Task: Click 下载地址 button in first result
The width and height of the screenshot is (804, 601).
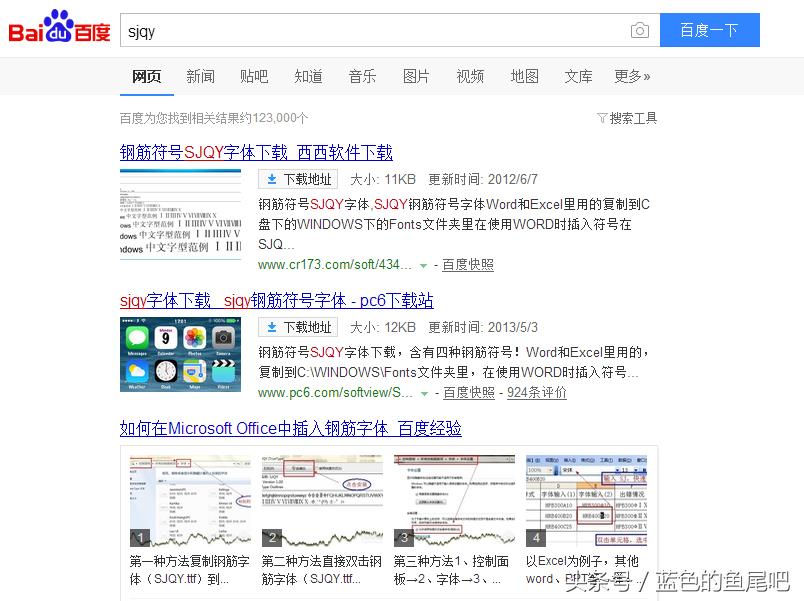Action: 298,180
